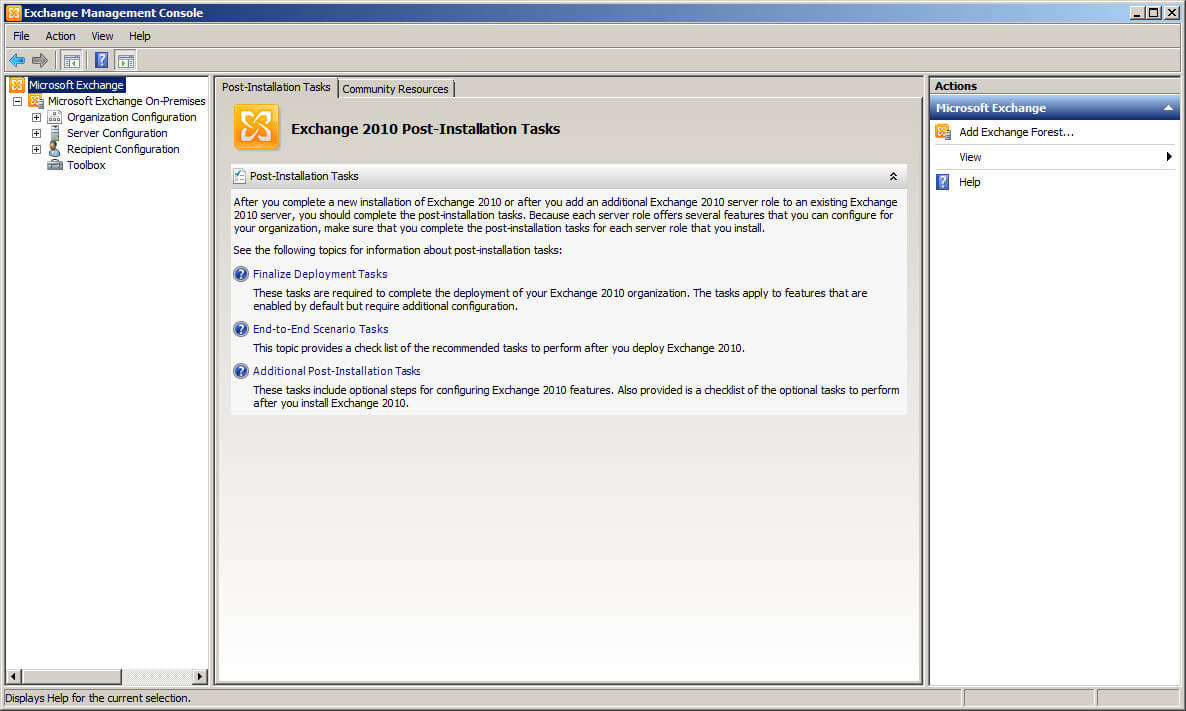The width and height of the screenshot is (1186, 711).
Task: Click the Recipient Configuration person icon
Action: (54, 149)
